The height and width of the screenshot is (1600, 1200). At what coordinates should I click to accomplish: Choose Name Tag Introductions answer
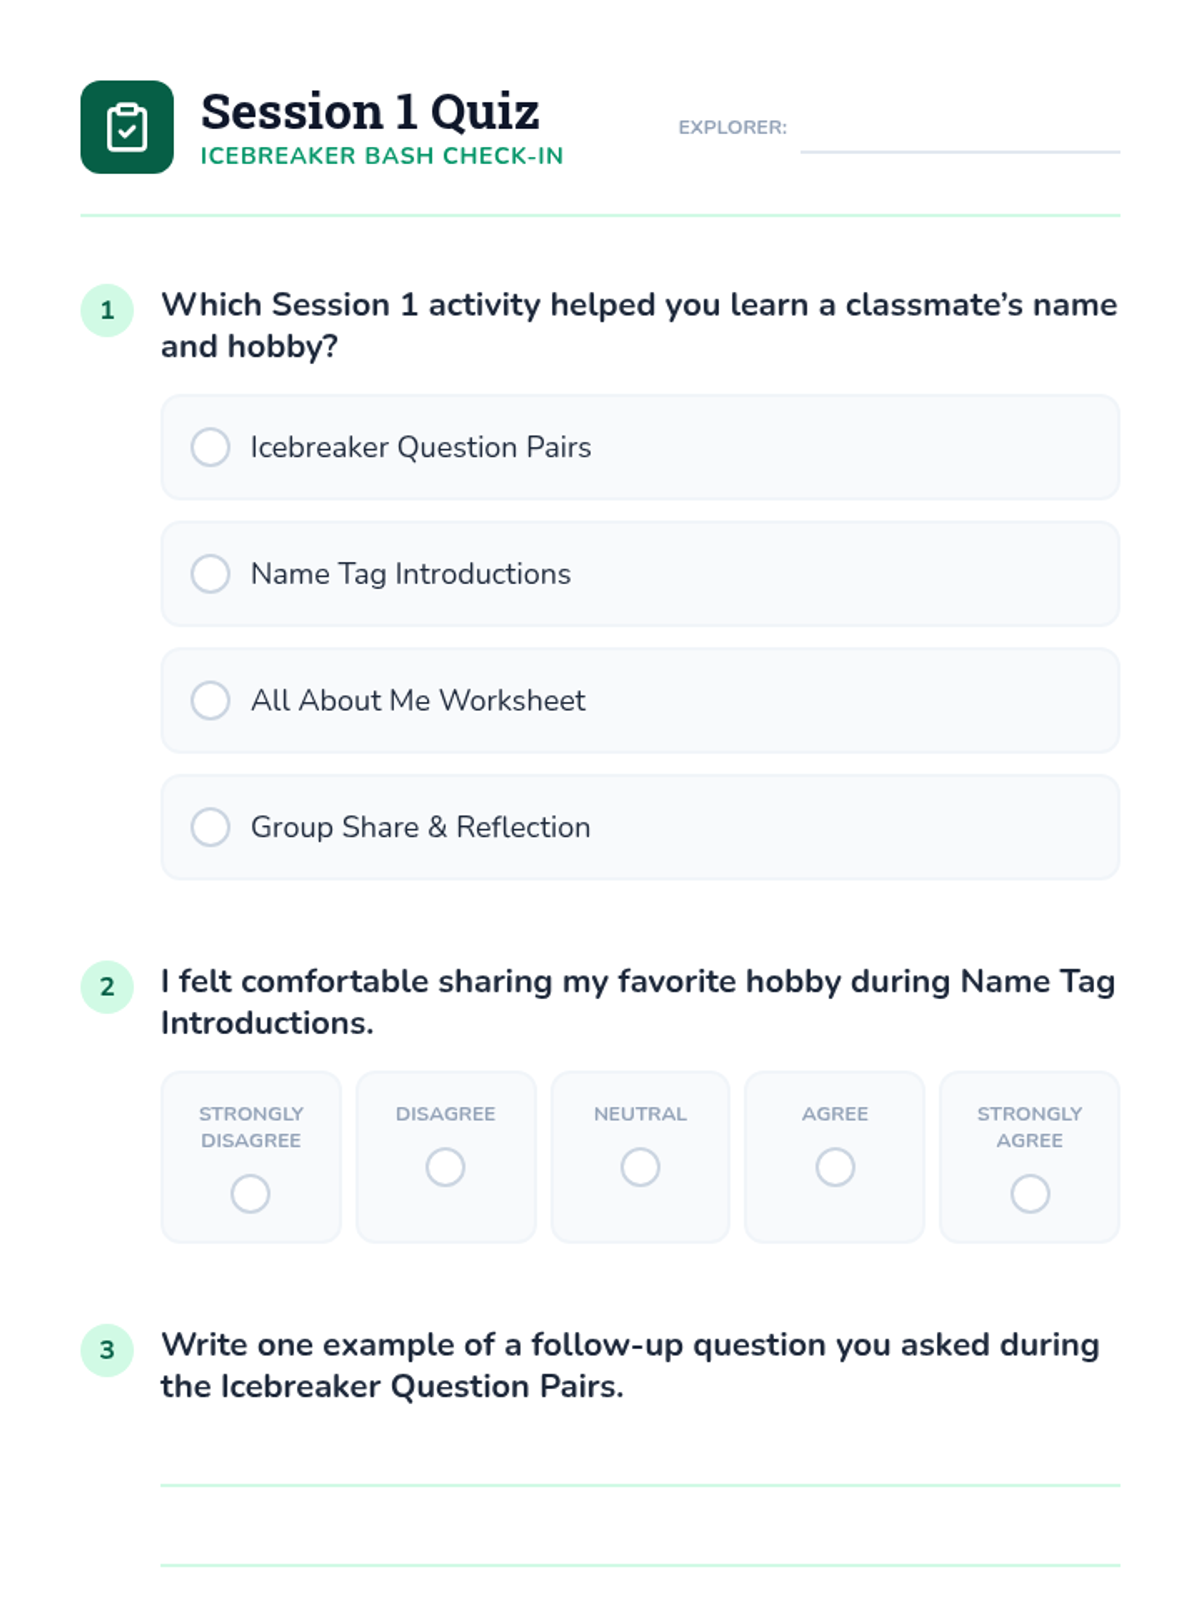coord(211,574)
